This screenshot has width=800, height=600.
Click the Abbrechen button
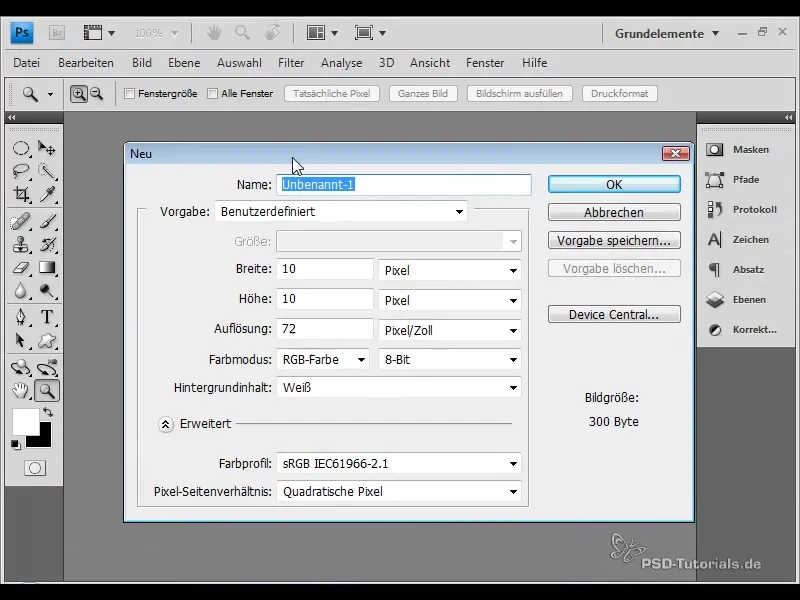(x=614, y=212)
